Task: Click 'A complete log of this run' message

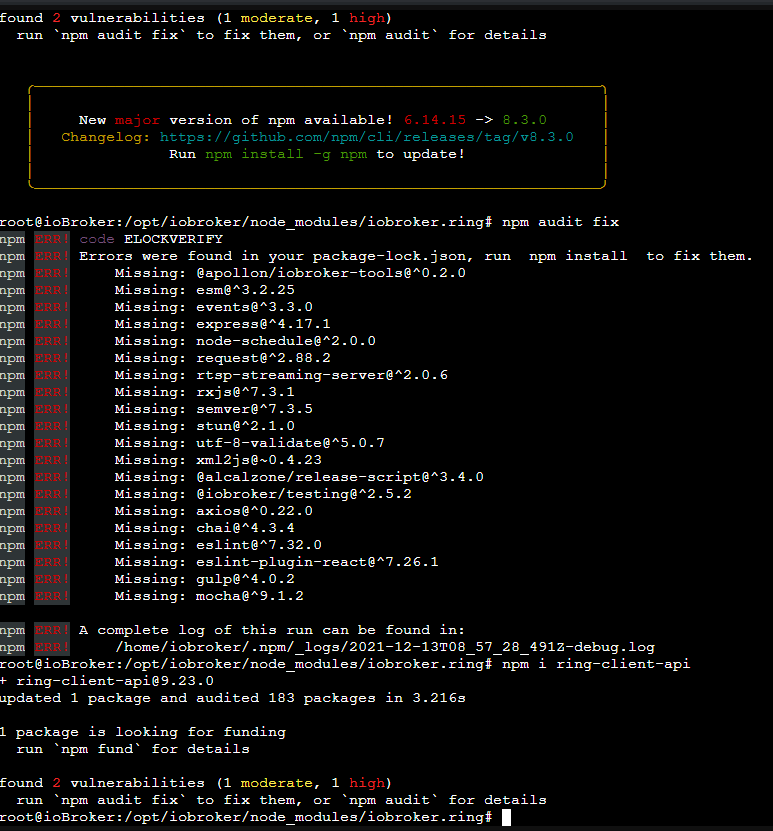Action: (x=272, y=630)
